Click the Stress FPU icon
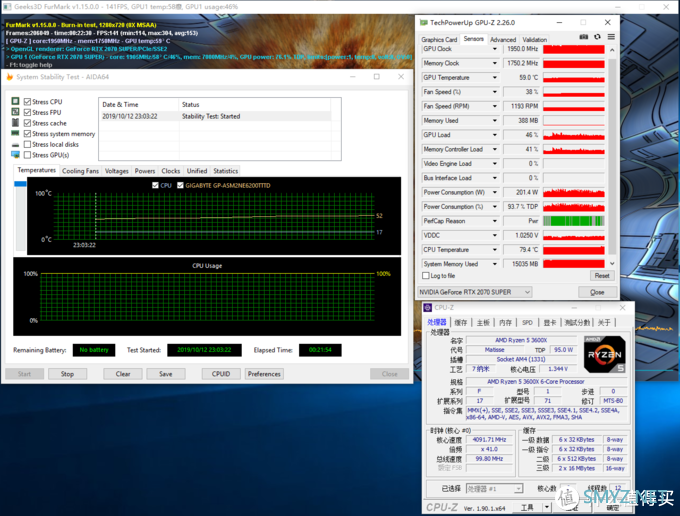Image resolution: width=680 pixels, height=516 pixels. click(15, 112)
